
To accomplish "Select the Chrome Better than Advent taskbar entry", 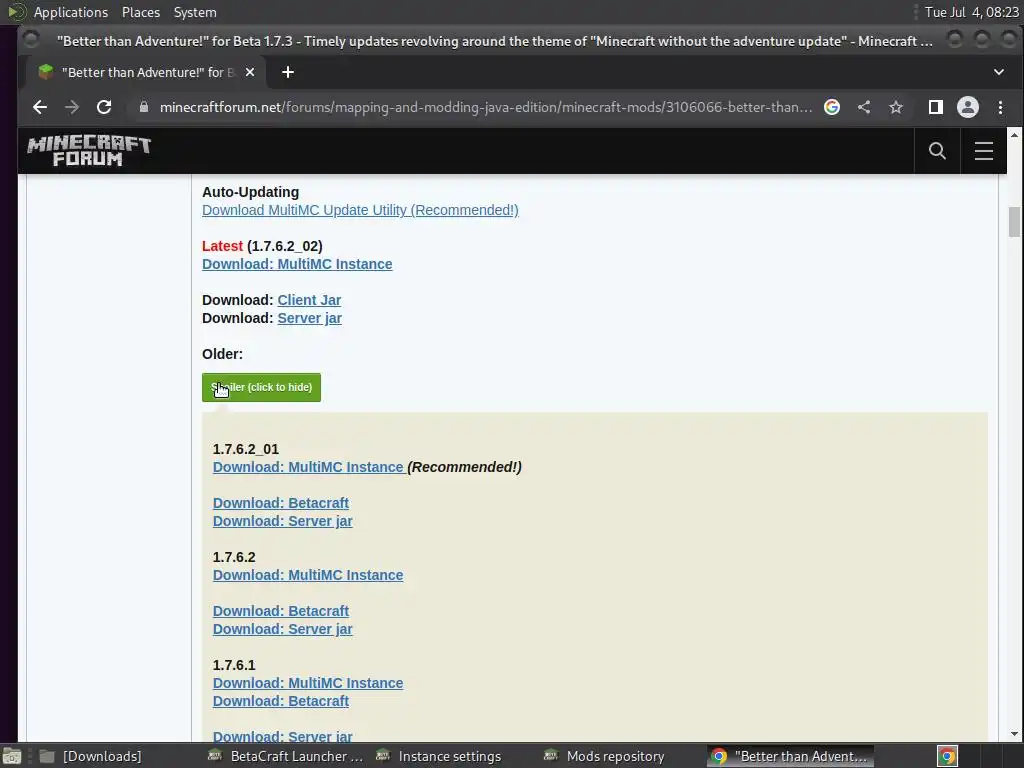I will pyautogui.click(x=790, y=756).
